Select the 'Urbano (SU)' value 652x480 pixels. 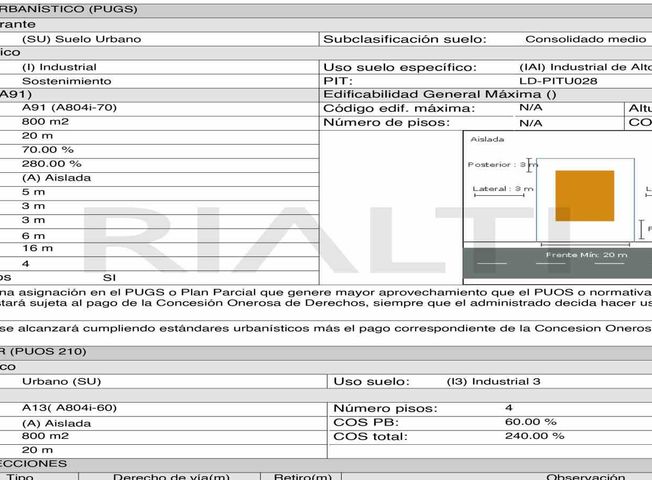62,381
